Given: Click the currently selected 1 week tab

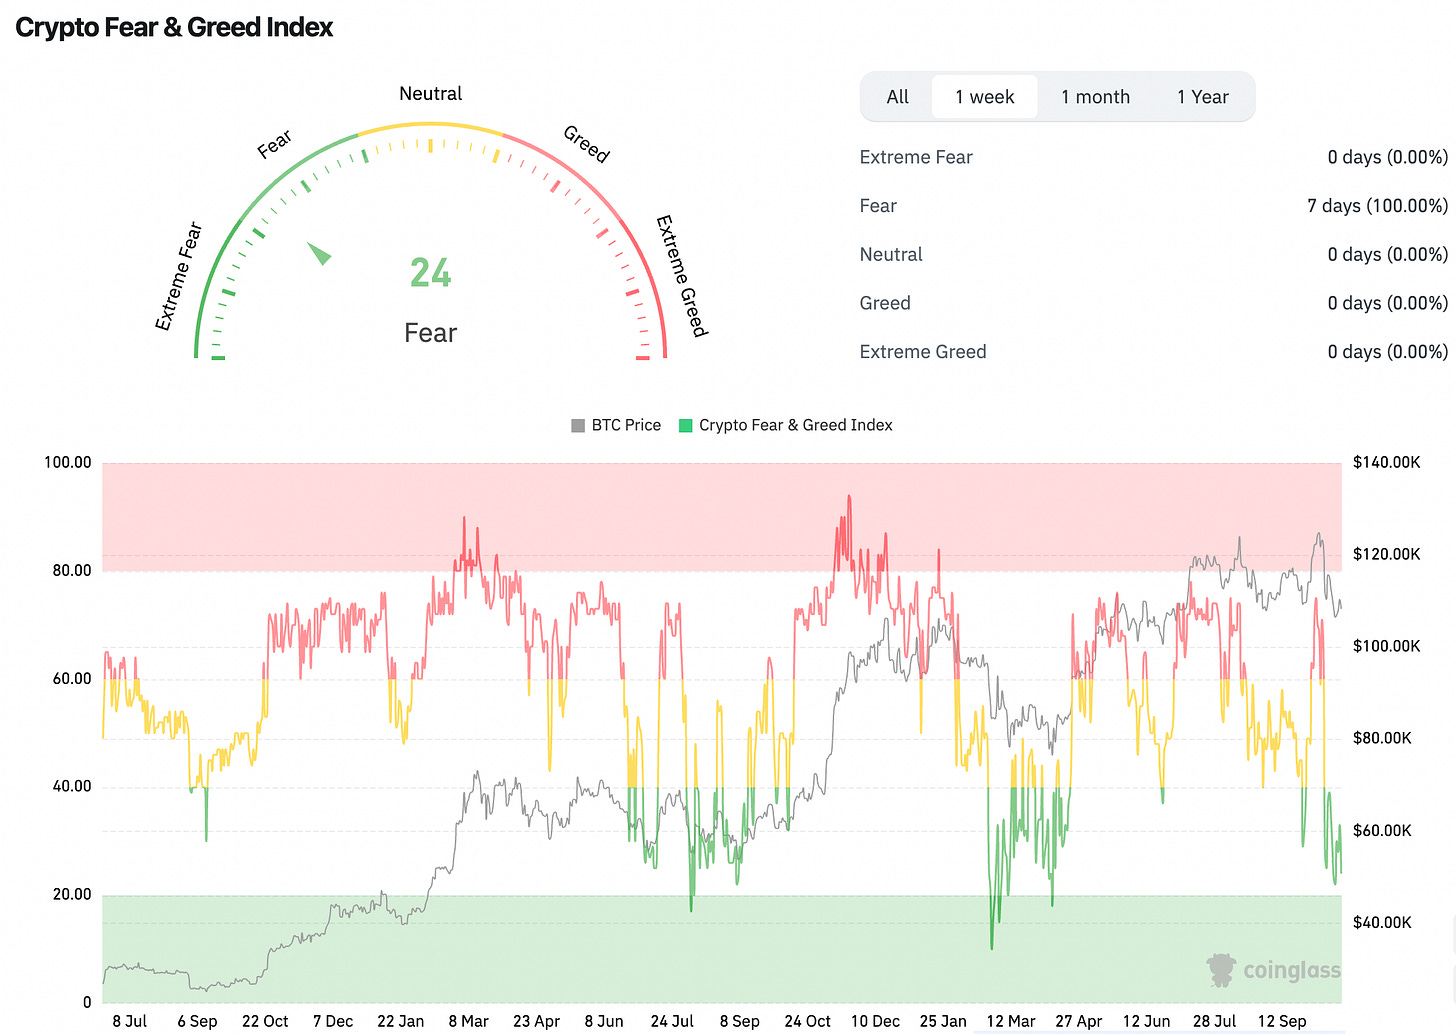Looking at the screenshot, I should (984, 96).
